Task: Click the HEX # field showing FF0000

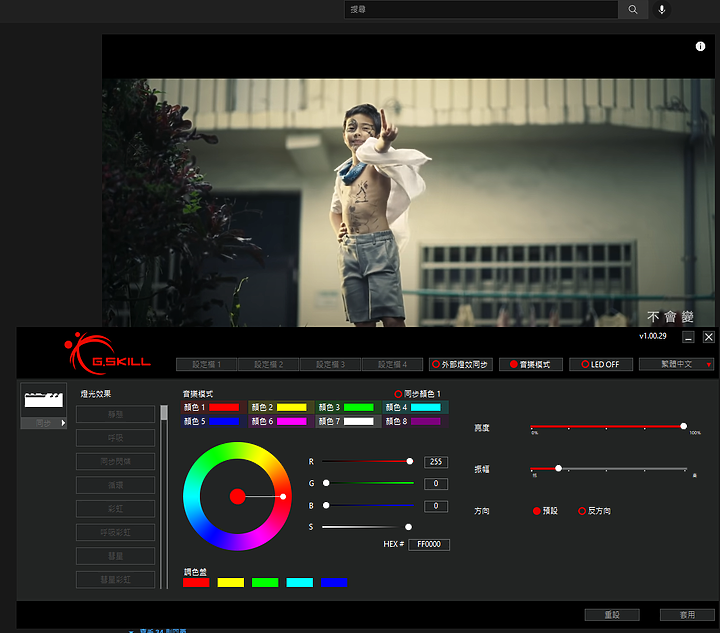Action: click(x=429, y=544)
